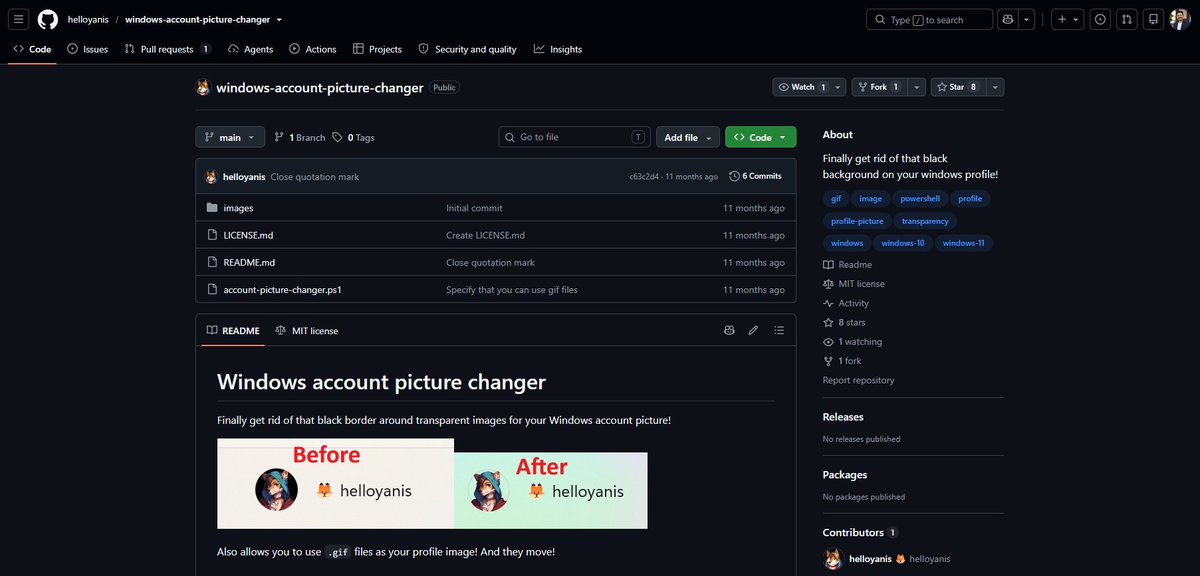
Task: Open helloyanis contributor profile at the bottom
Action: pos(886,558)
